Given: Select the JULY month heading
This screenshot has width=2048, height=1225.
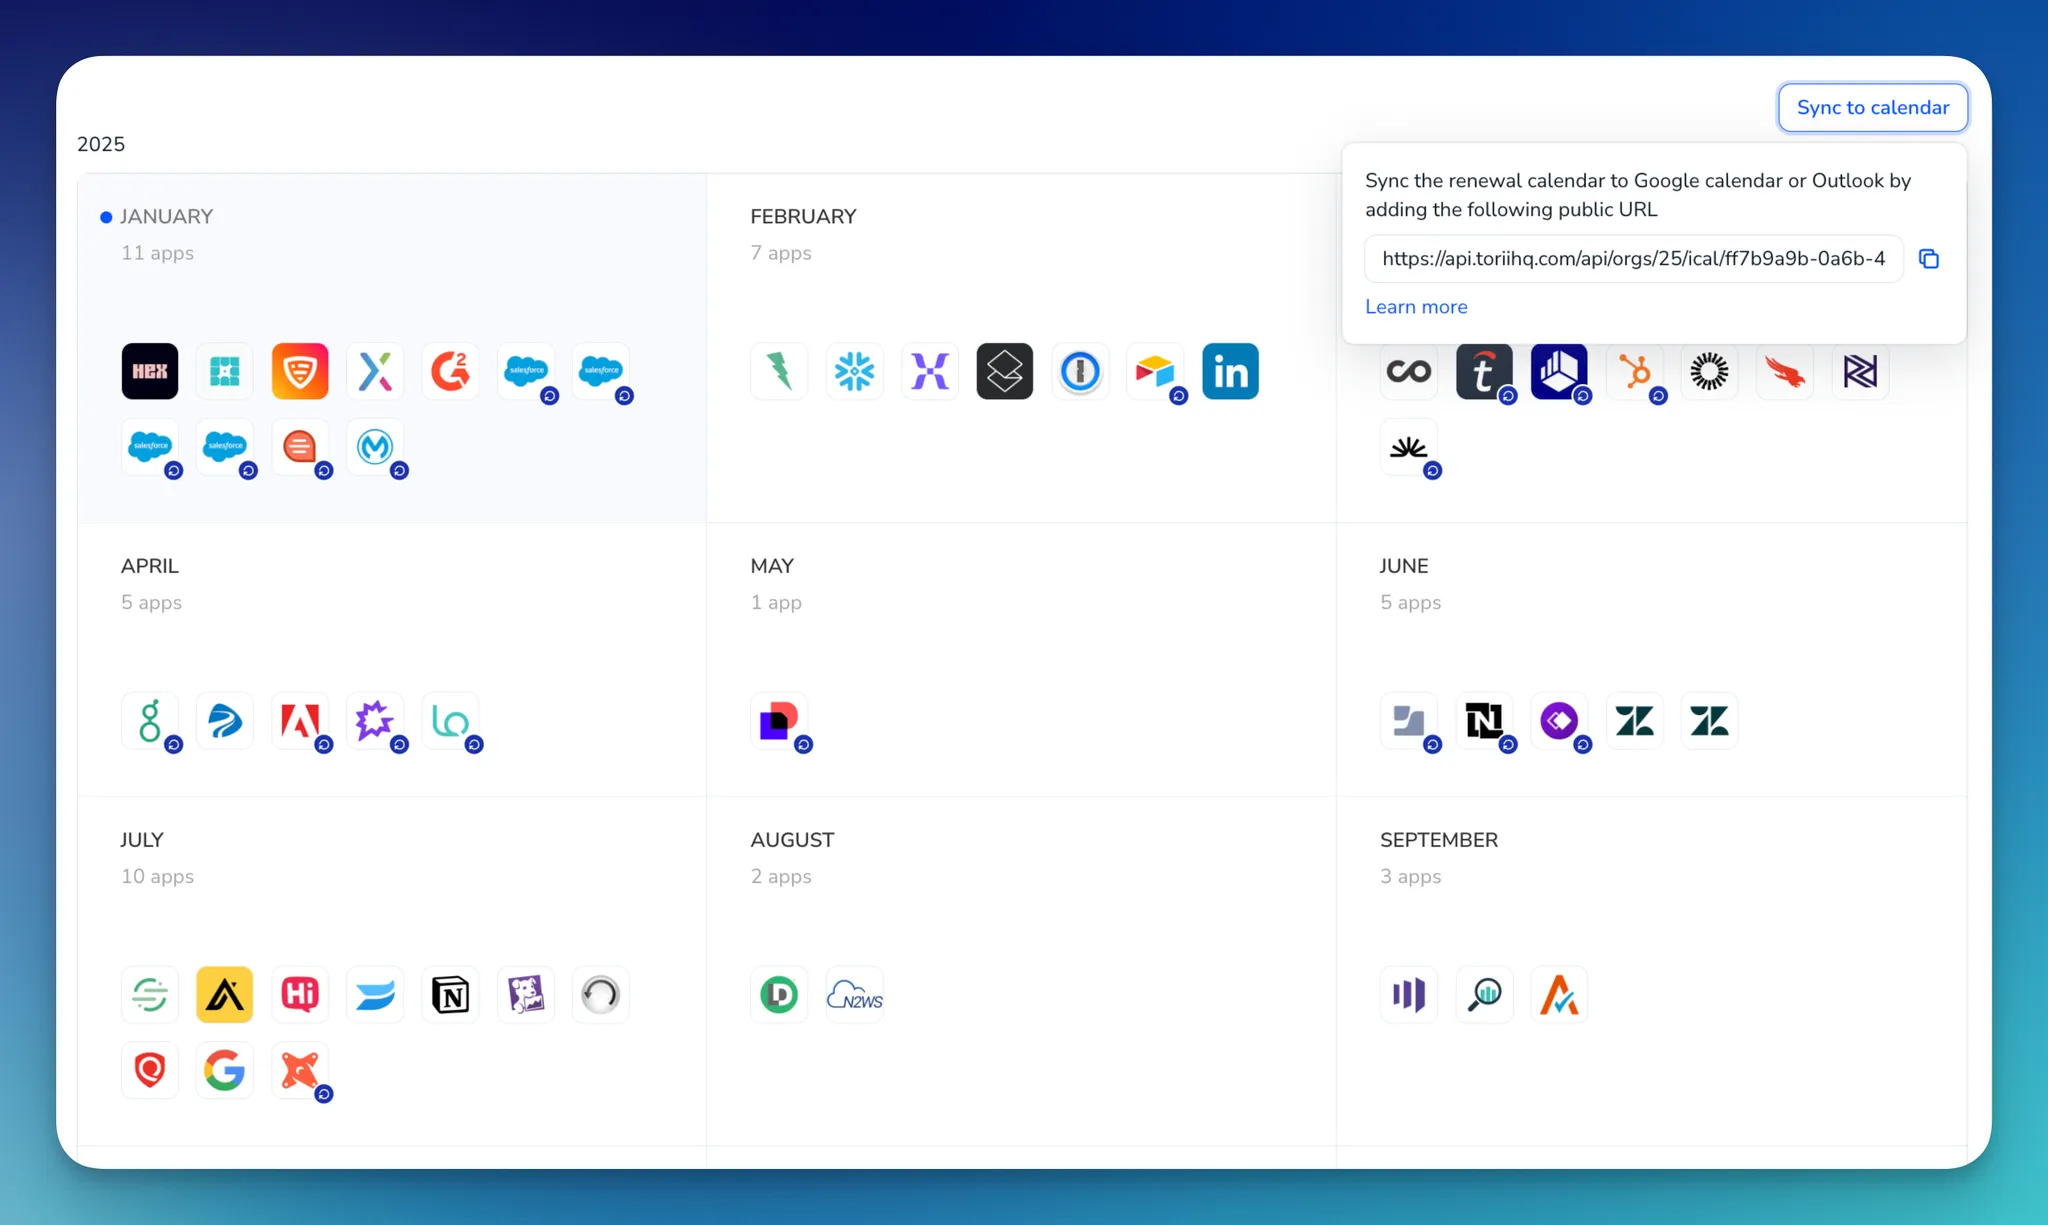Looking at the screenshot, I should (142, 840).
